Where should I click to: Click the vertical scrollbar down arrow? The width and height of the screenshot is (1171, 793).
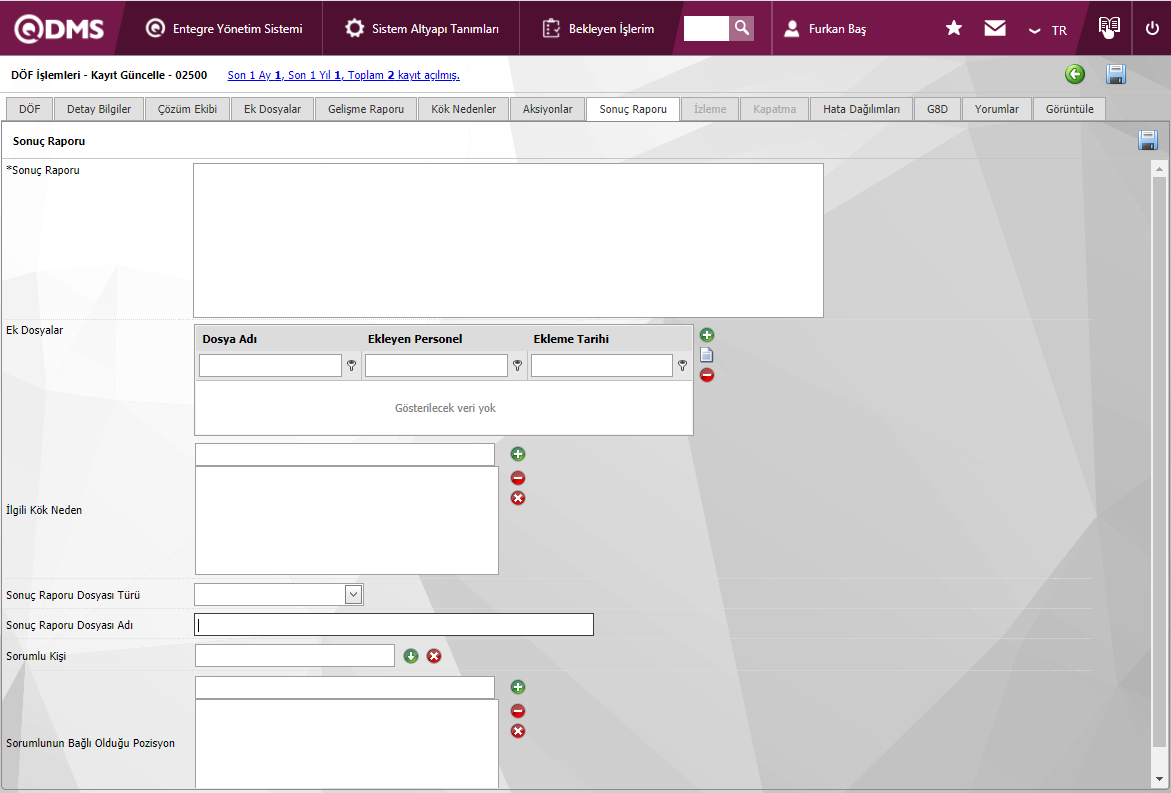coord(1159,780)
